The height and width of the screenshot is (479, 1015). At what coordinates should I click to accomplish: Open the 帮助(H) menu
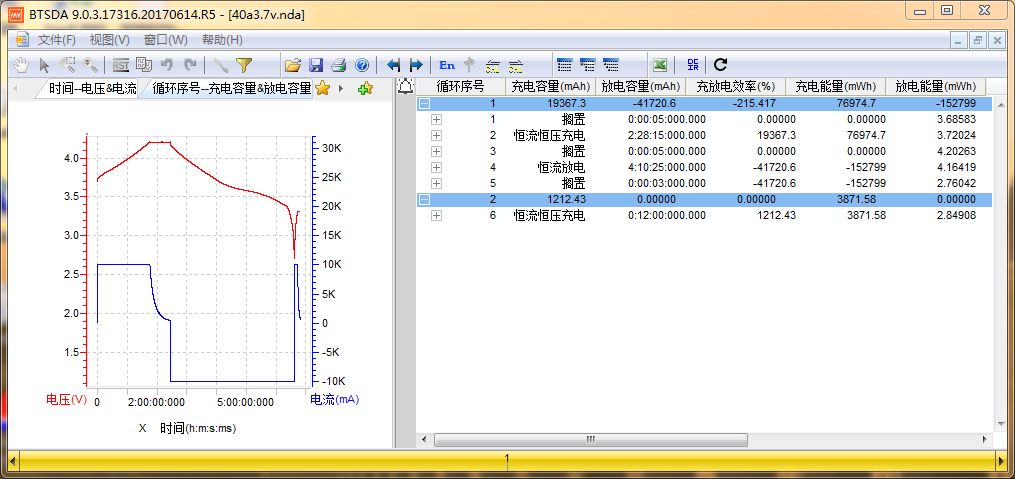point(222,39)
